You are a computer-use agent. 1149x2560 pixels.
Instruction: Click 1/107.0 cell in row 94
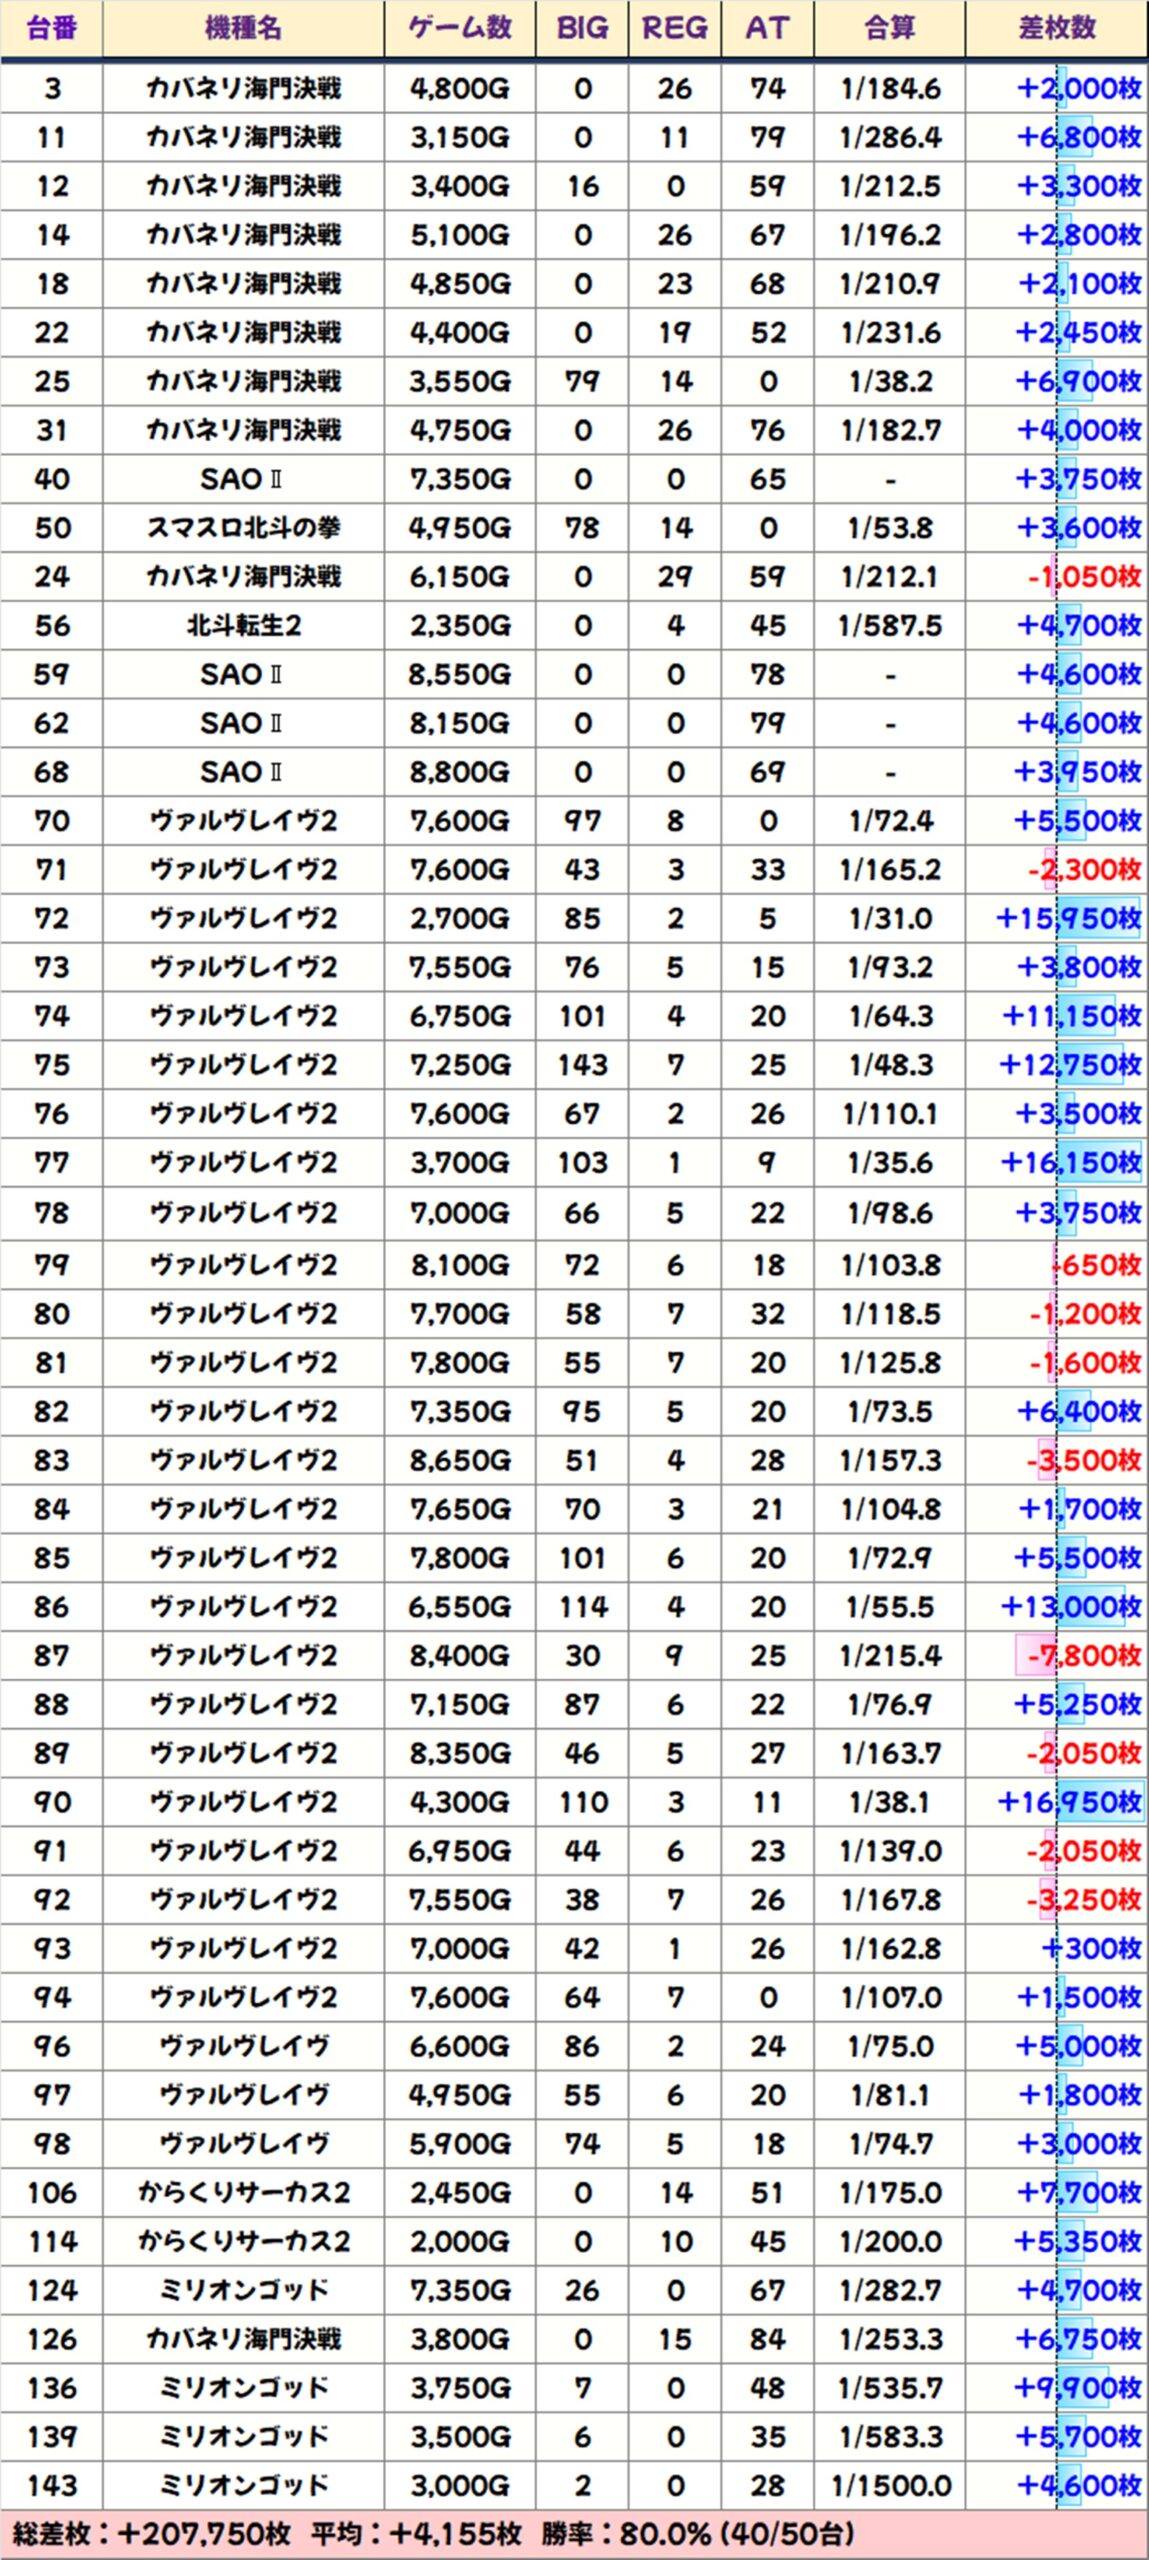pos(890,1998)
